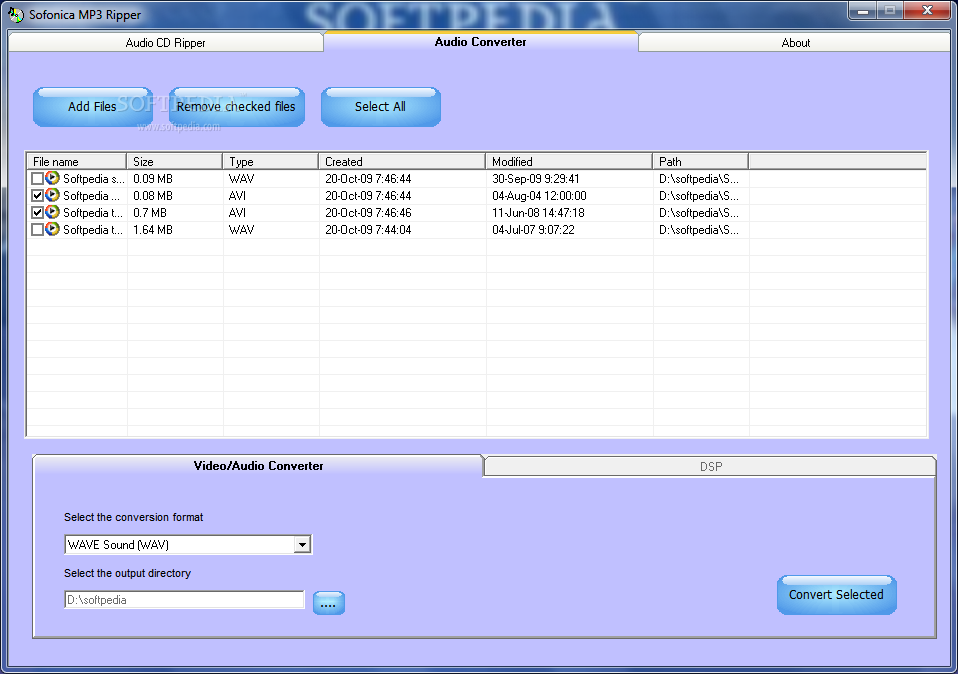The height and width of the screenshot is (674, 958).
Task: Click WAV type cell in the 0.09 MB row
Action: 241,178
